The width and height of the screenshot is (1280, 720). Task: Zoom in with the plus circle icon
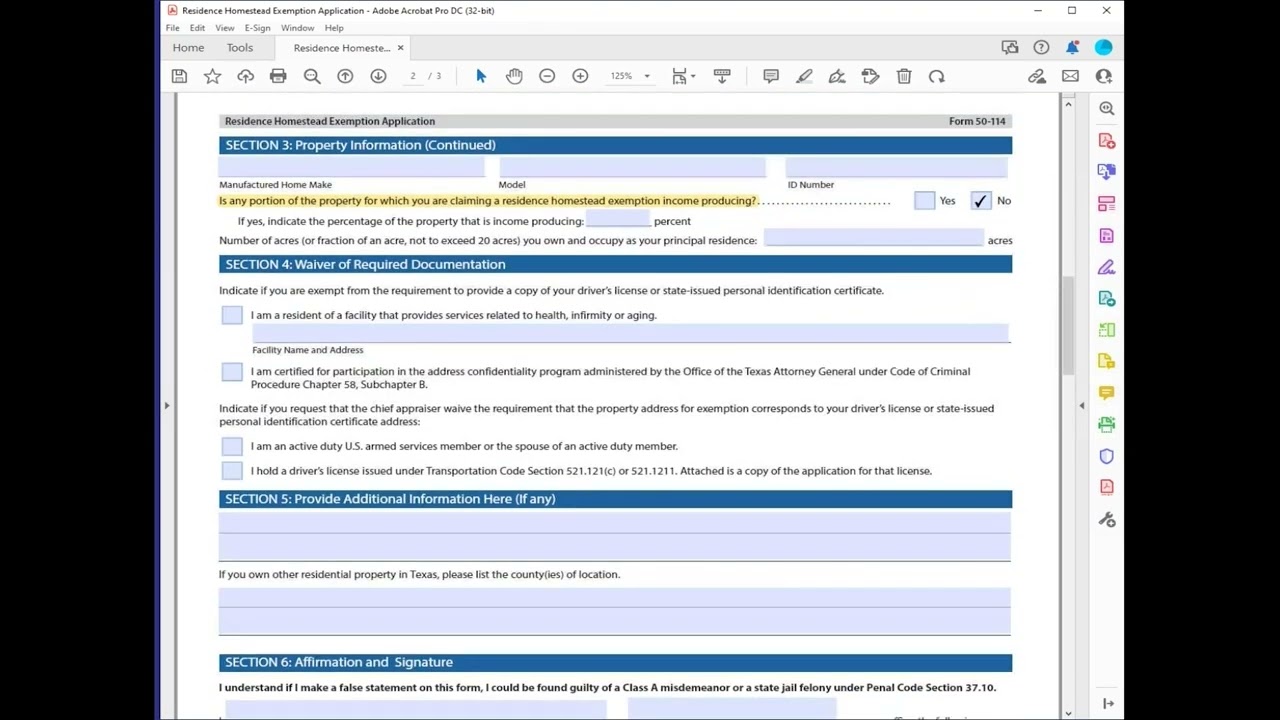[x=580, y=76]
